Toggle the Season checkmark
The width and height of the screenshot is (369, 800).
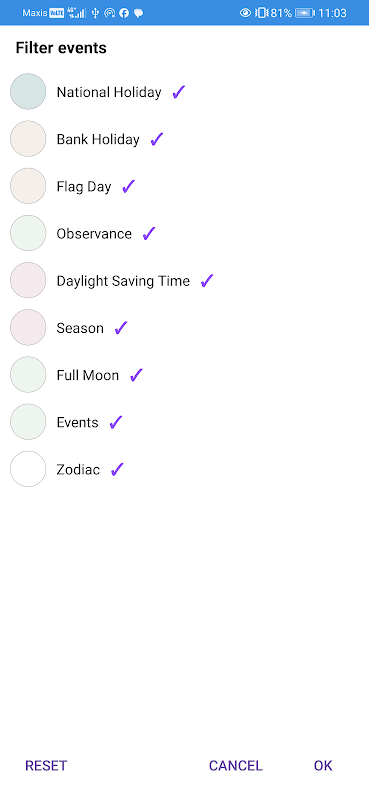point(120,328)
